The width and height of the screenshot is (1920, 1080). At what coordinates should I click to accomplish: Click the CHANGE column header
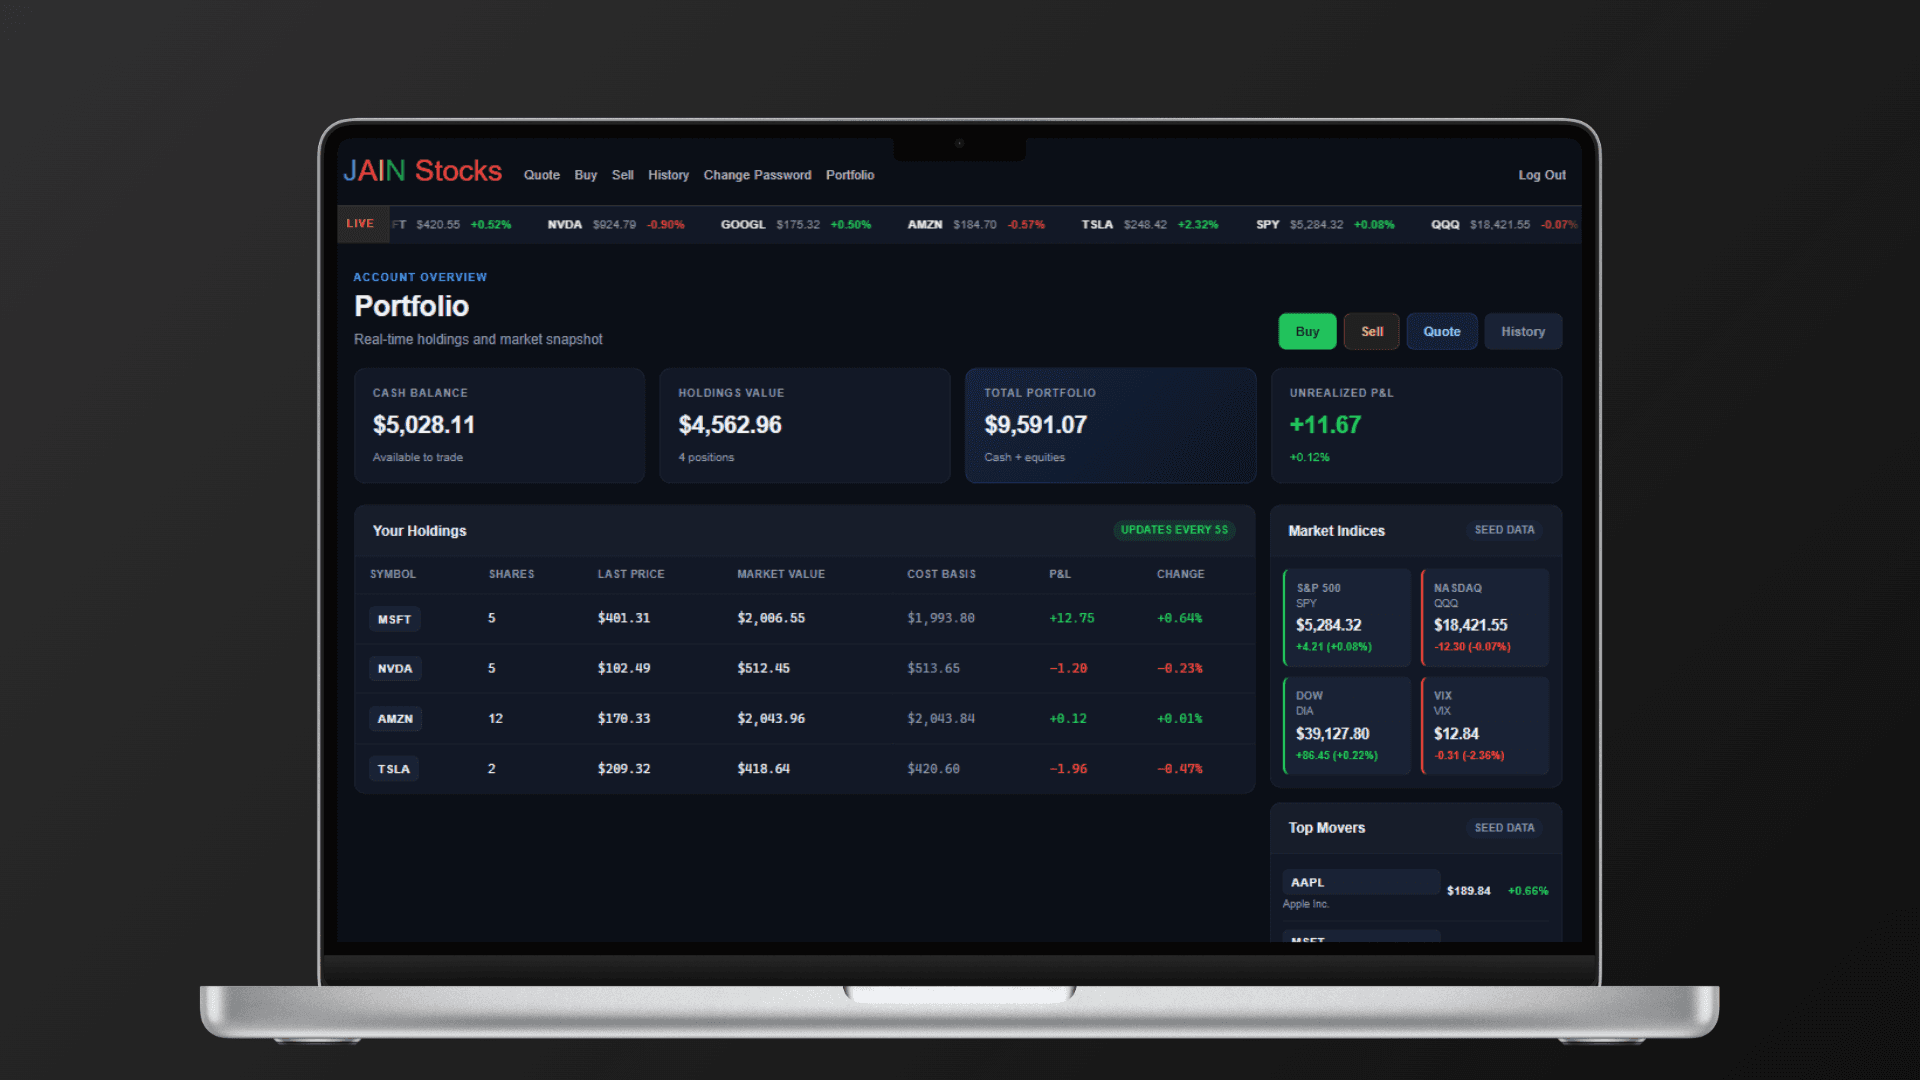click(x=1181, y=574)
